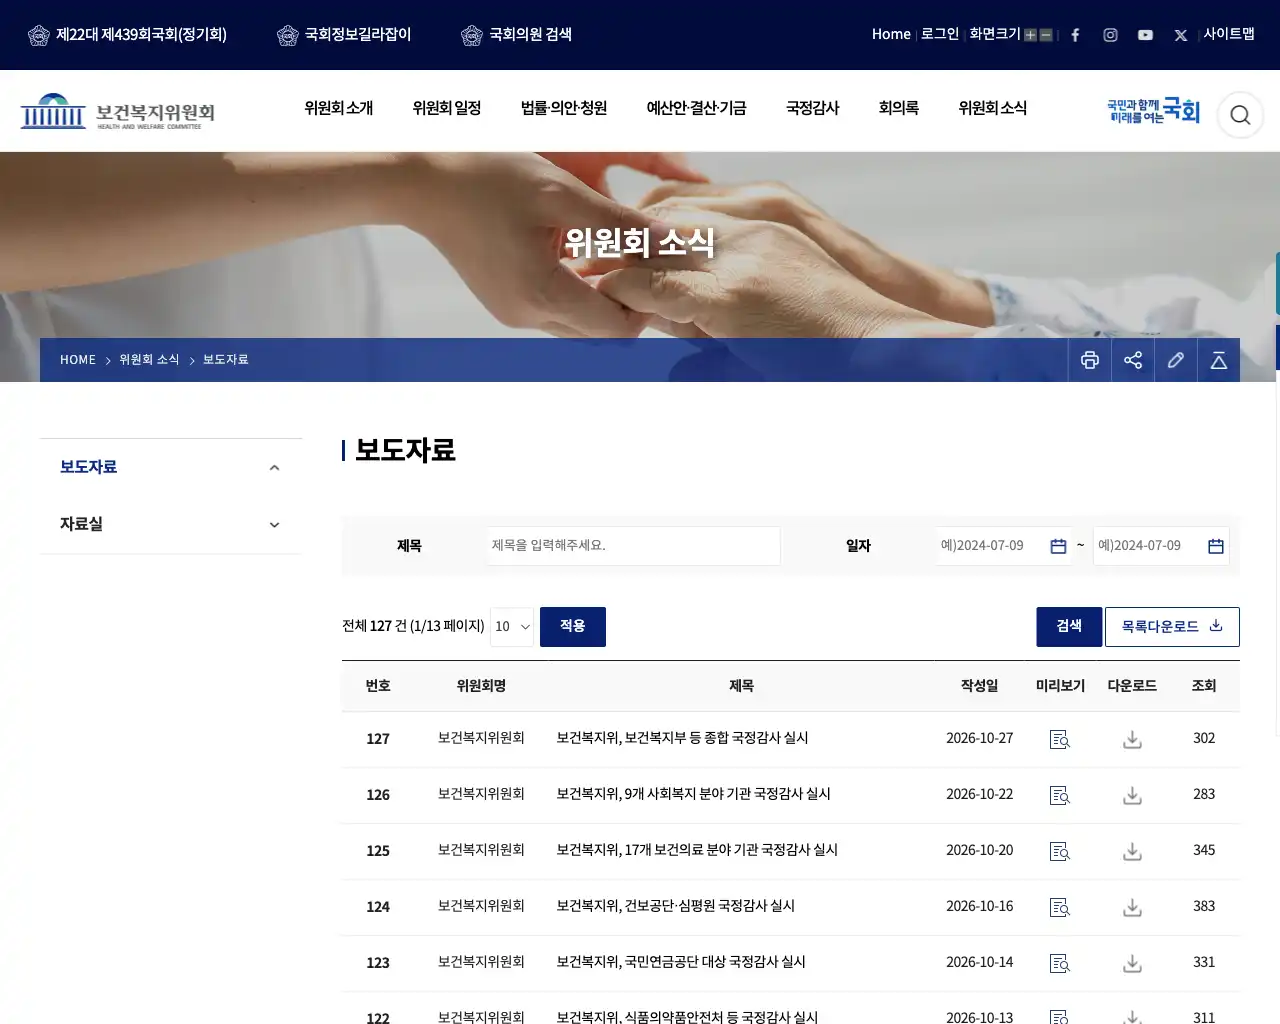Image resolution: width=1280 pixels, height=1024 pixels.
Task: Open the Facebook icon link
Action: pyautogui.click(x=1075, y=35)
